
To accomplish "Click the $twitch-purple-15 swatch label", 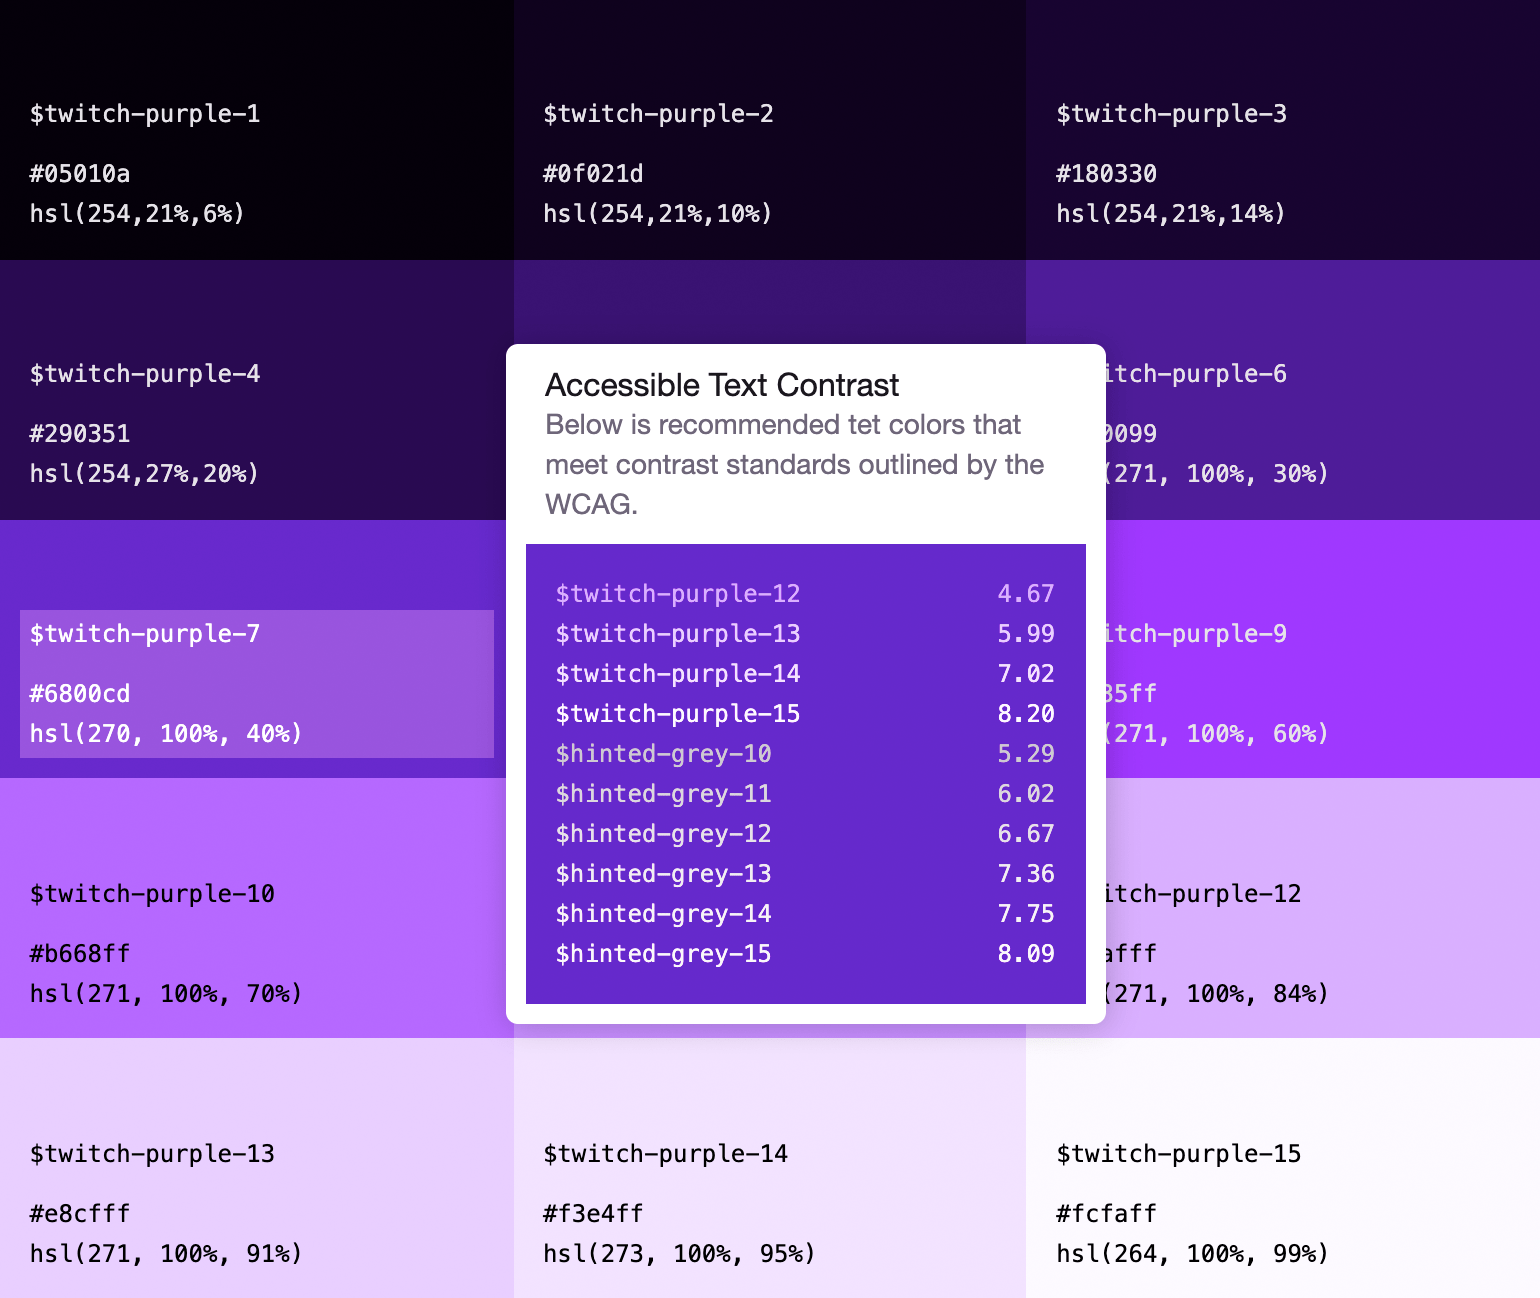I will 1179,1154.
